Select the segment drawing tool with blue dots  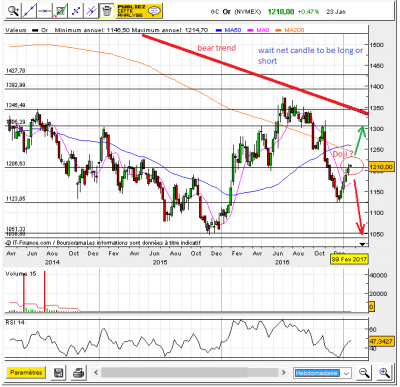[x=76, y=11]
